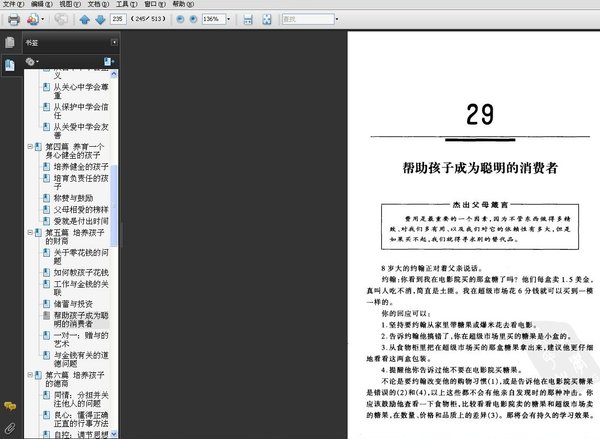
Task: Open the 帮助 (Help) menu
Action: coord(183,4)
